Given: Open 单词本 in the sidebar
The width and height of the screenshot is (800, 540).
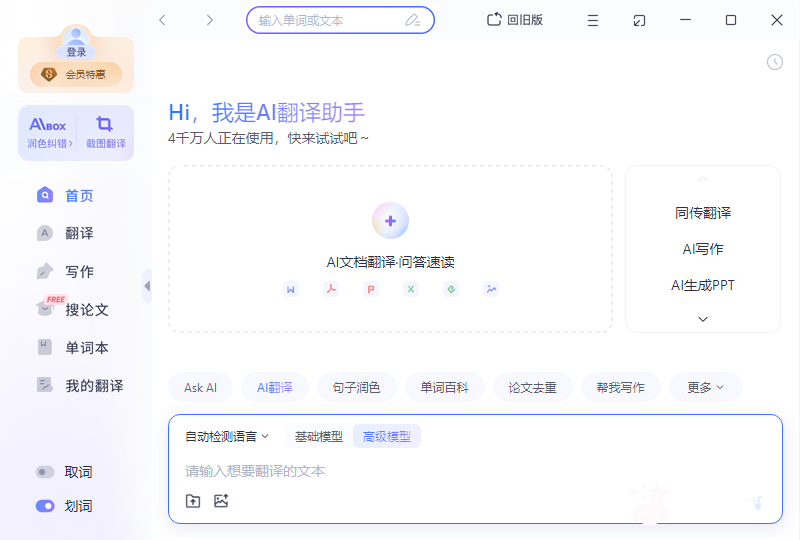Looking at the screenshot, I should [86, 348].
